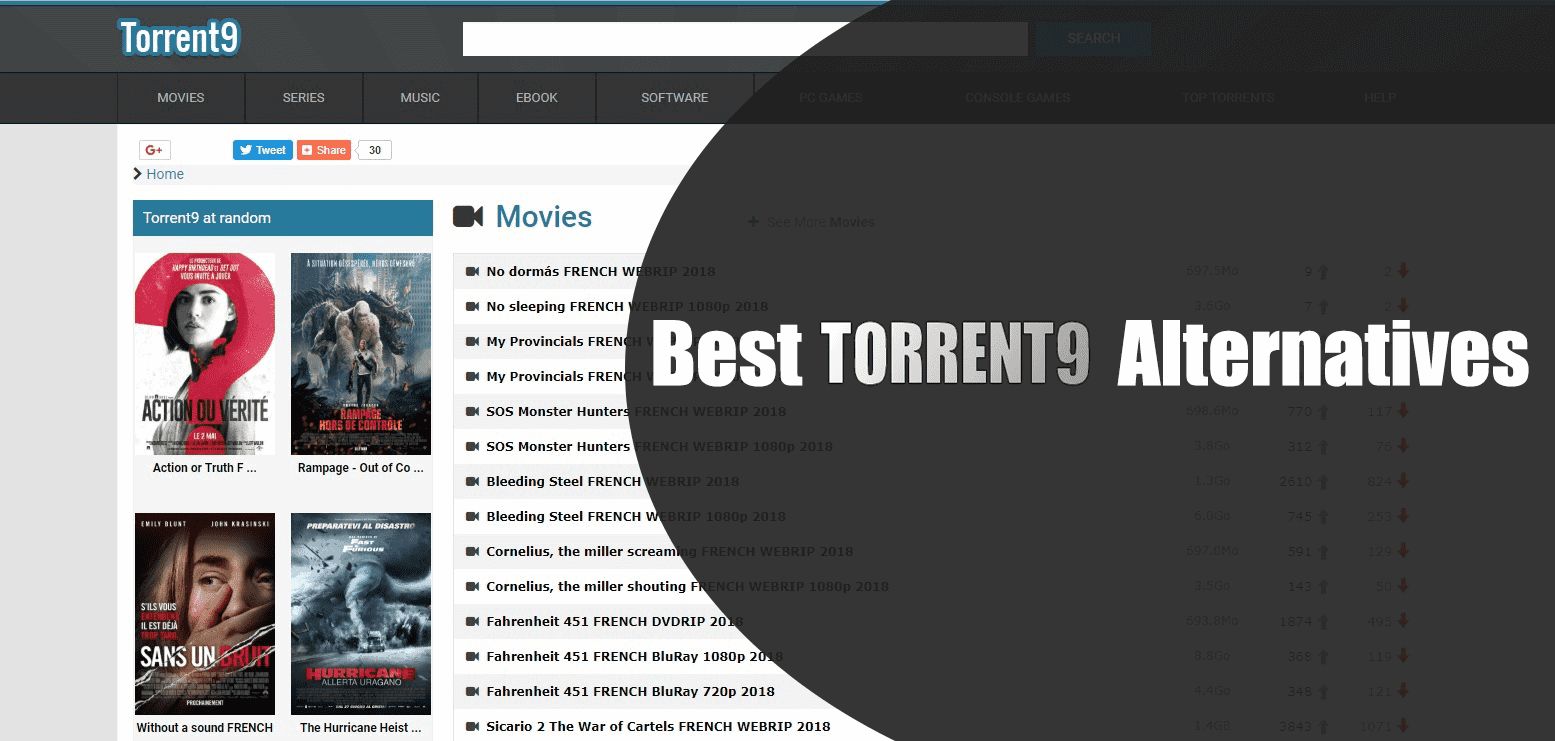Viewport: 1555px width, 741px height.
Task: Click video icon beside Bleeding Steel WEBRIP 2018
Action: coord(473,481)
